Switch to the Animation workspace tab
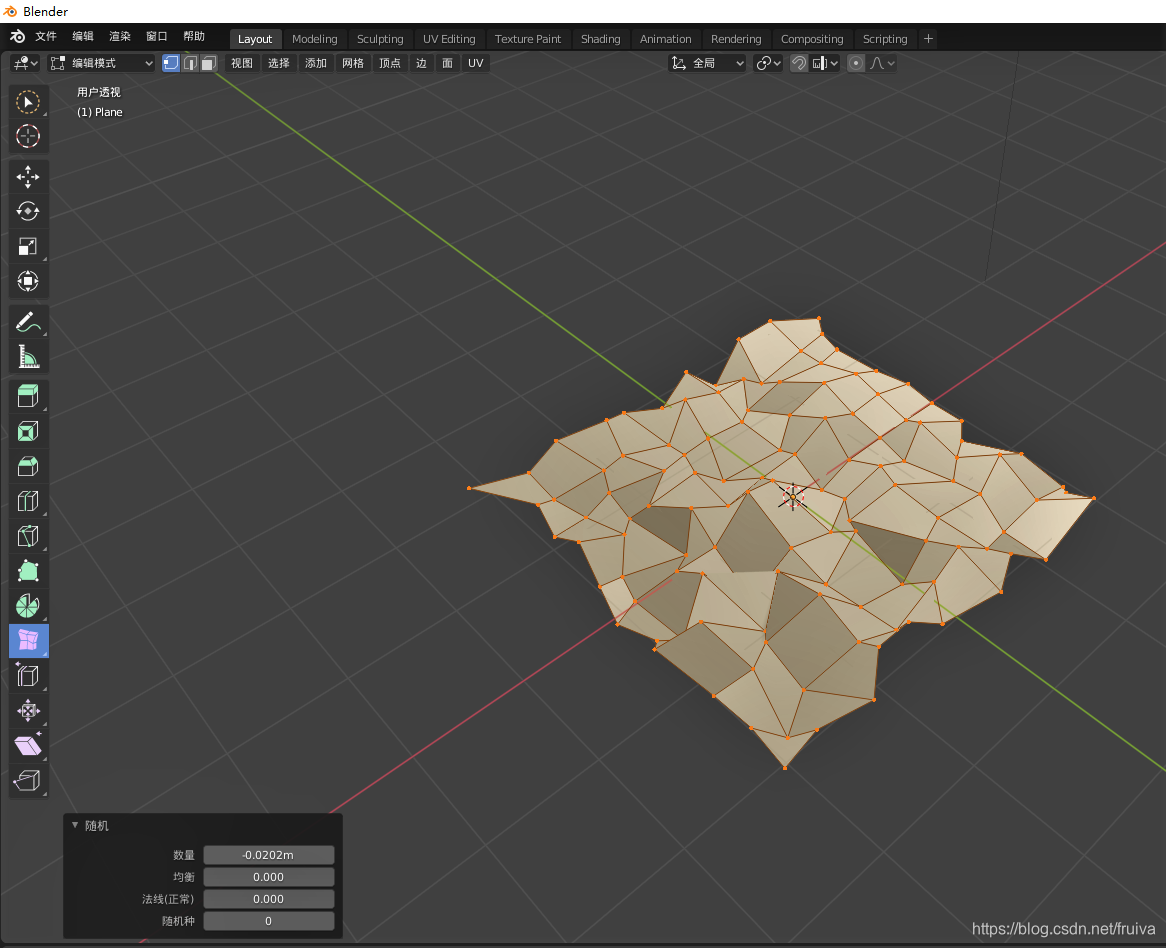This screenshot has height=948, width=1166. click(666, 39)
